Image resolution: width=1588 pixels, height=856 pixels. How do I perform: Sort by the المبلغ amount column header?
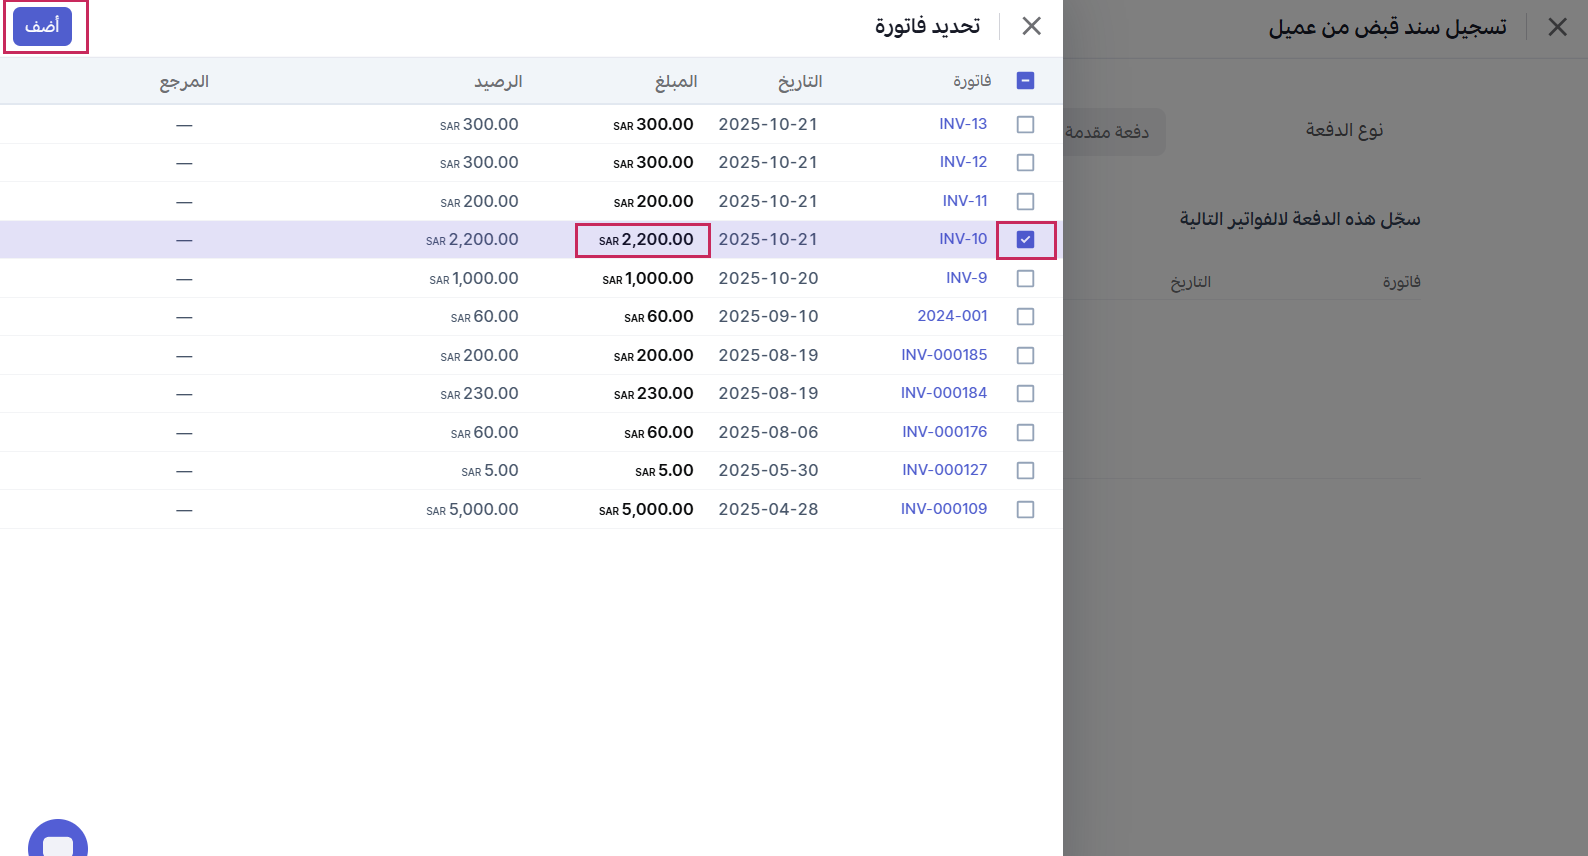tap(676, 82)
